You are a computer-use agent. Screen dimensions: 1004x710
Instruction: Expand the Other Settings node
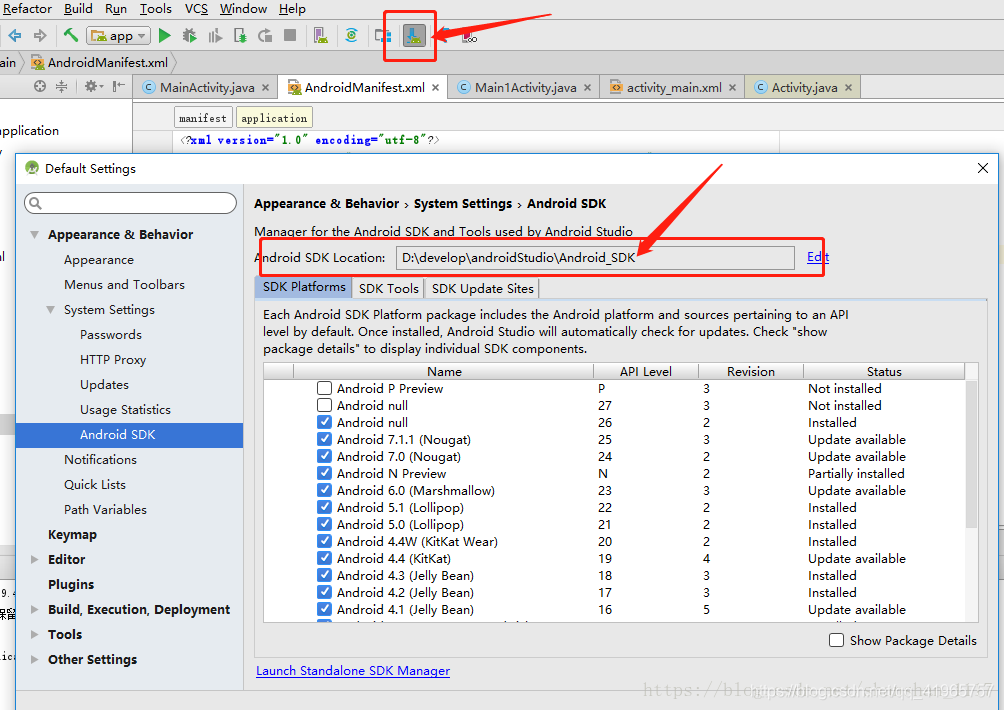[x=35, y=659]
